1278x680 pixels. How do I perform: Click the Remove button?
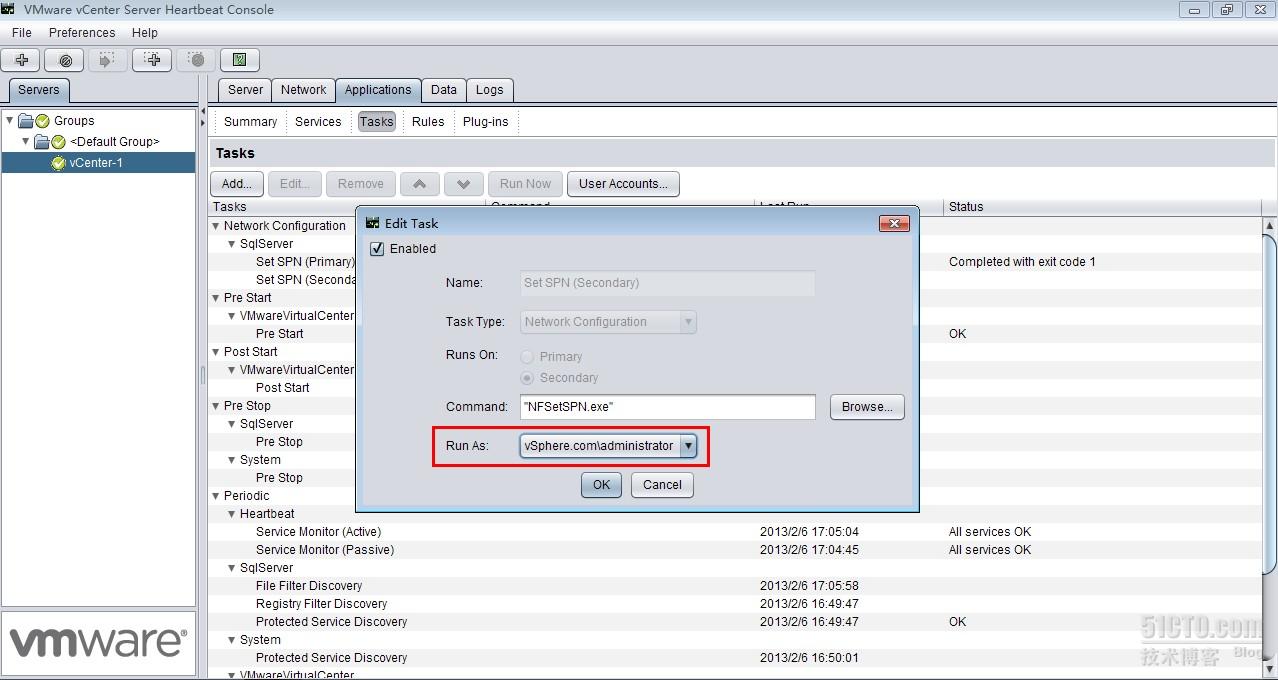pyautogui.click(x=360, y=184)
